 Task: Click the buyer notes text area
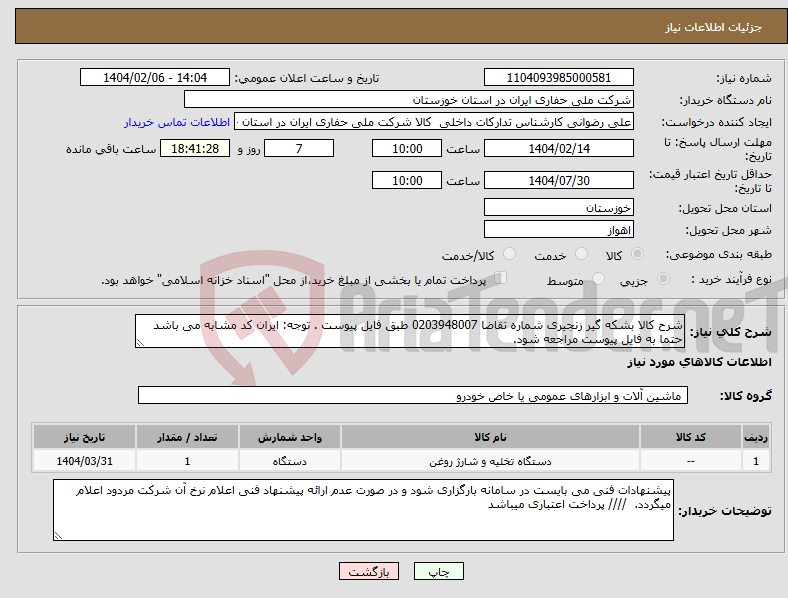click(363, 510)
